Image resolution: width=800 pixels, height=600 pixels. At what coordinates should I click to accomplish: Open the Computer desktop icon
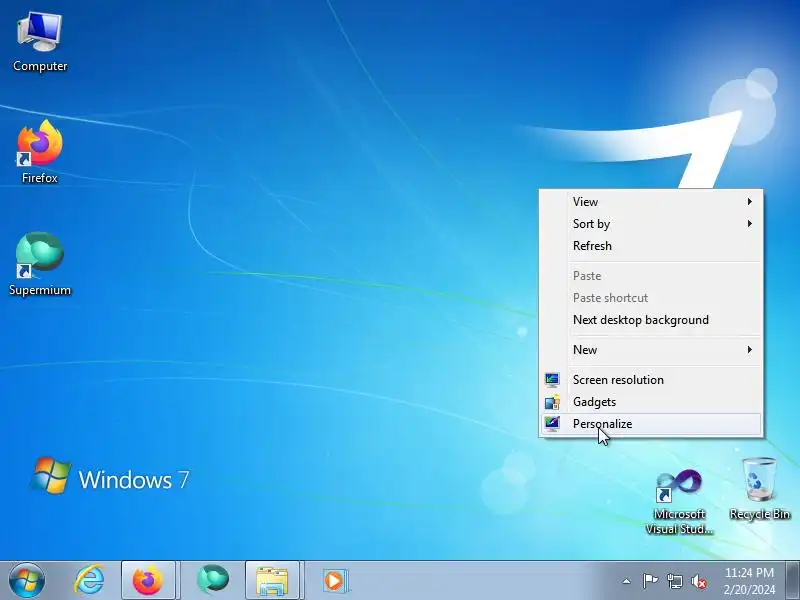(x=40, y=42)
